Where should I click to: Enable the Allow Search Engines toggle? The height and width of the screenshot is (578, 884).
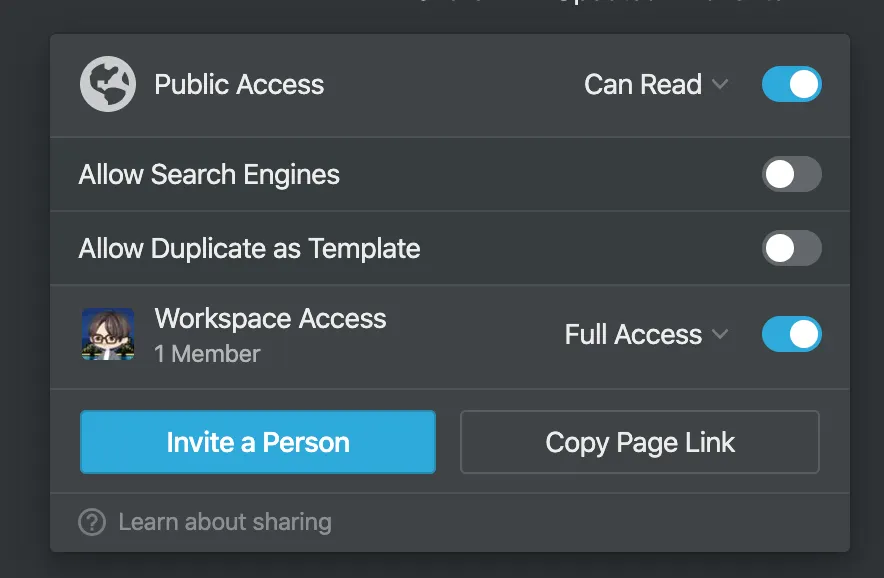point(791,175)
